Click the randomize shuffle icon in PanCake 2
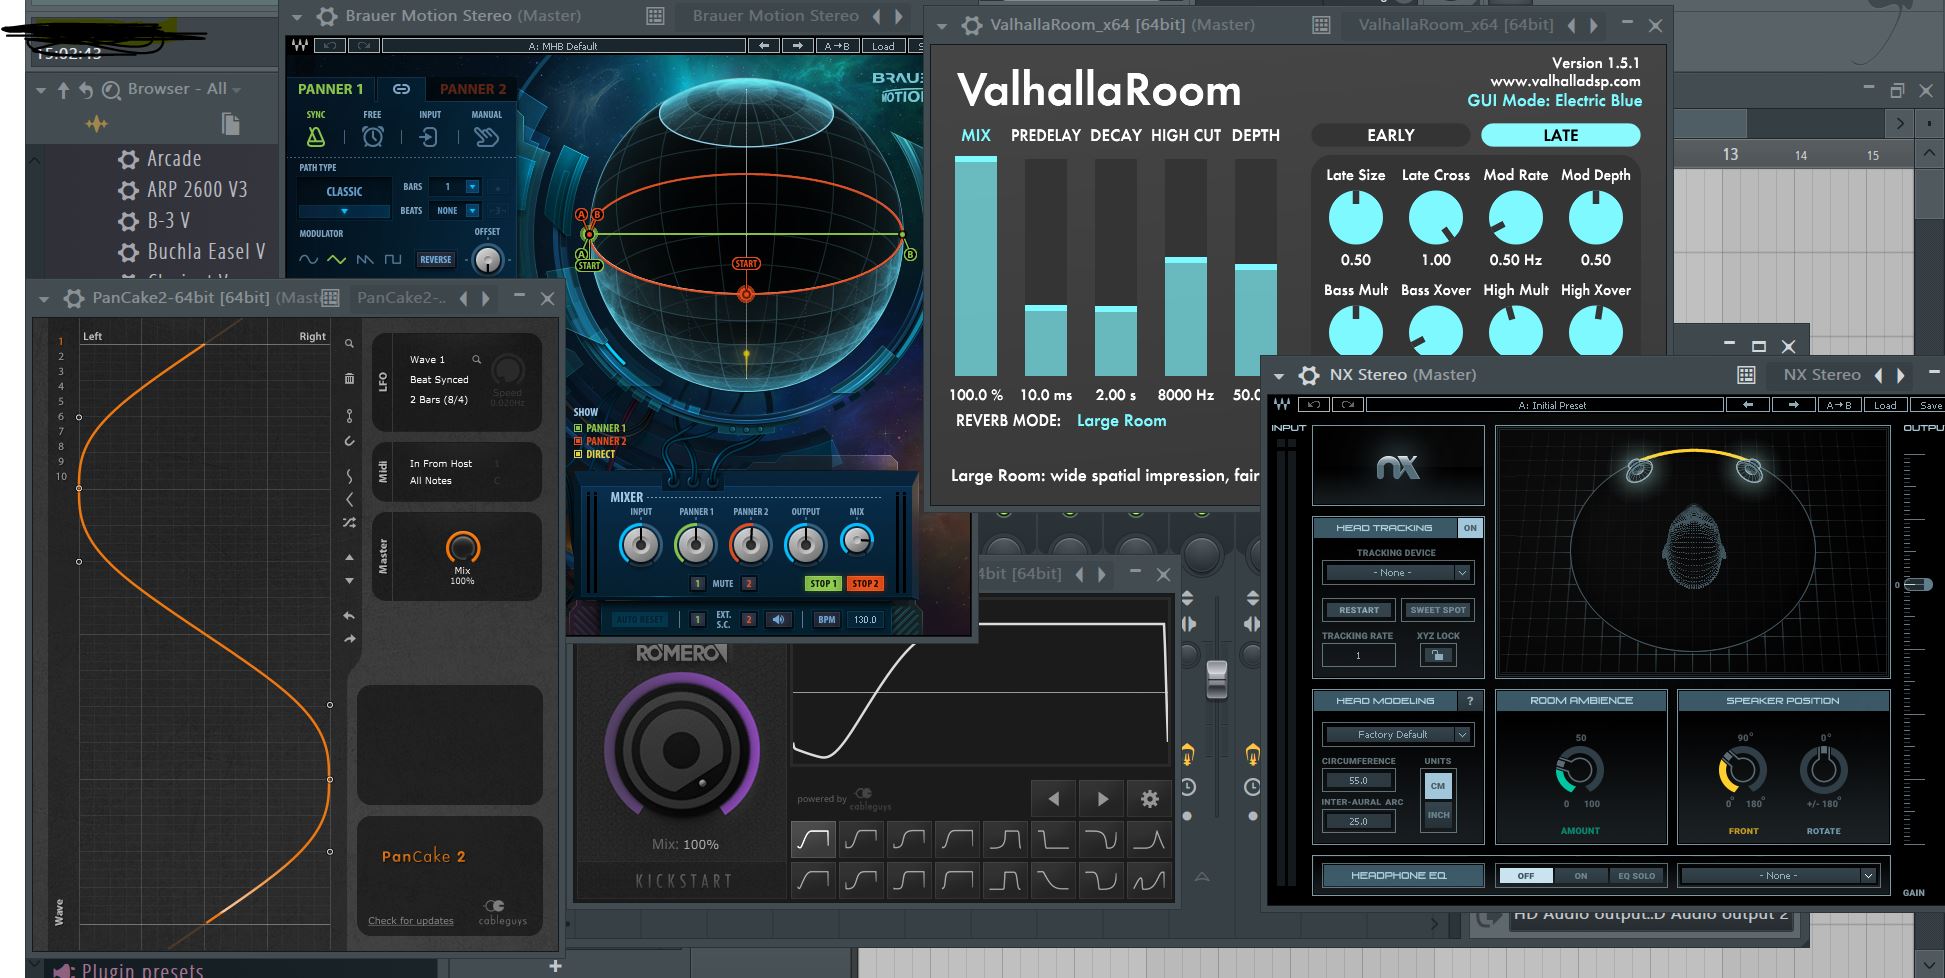This screenshot has height=978, width=1945. point(349,522)
